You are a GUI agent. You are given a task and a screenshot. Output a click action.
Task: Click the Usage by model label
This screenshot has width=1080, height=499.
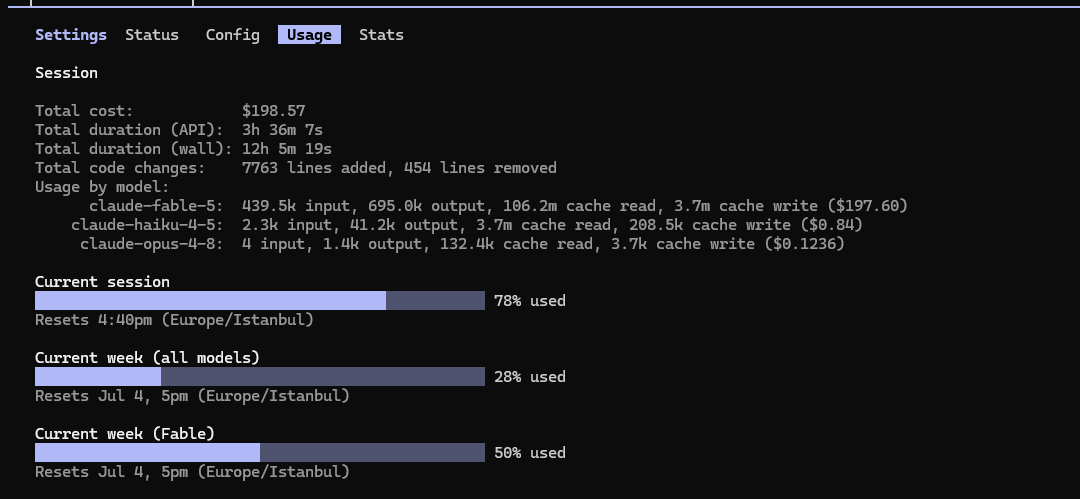[102, 187]
